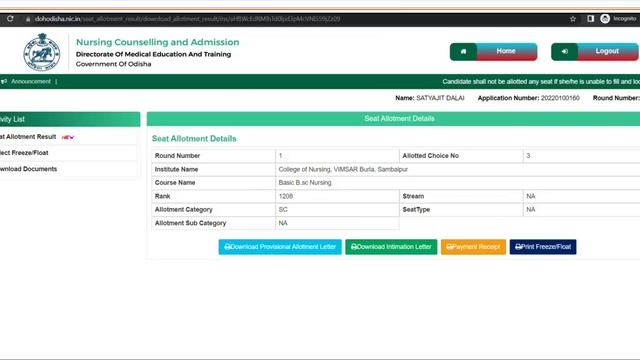The image size is (640, 360).
Task: Bookmark this page with star icon
Action: pyautogui.click(x=573, y=19)
